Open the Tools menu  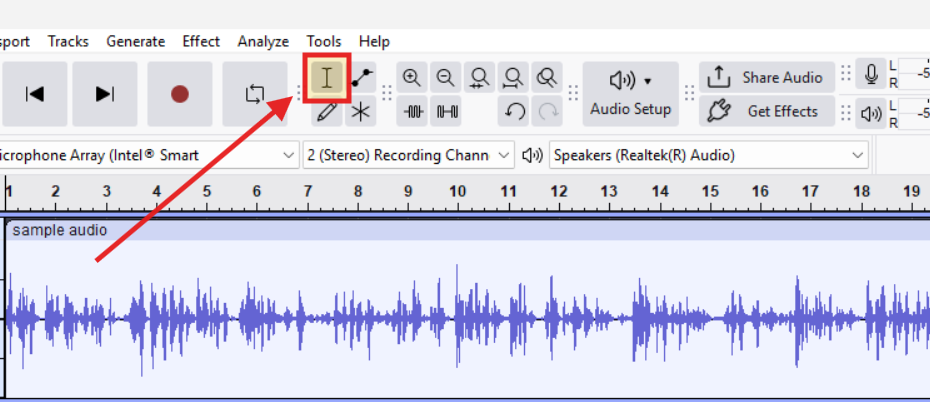tap(324, 41)
